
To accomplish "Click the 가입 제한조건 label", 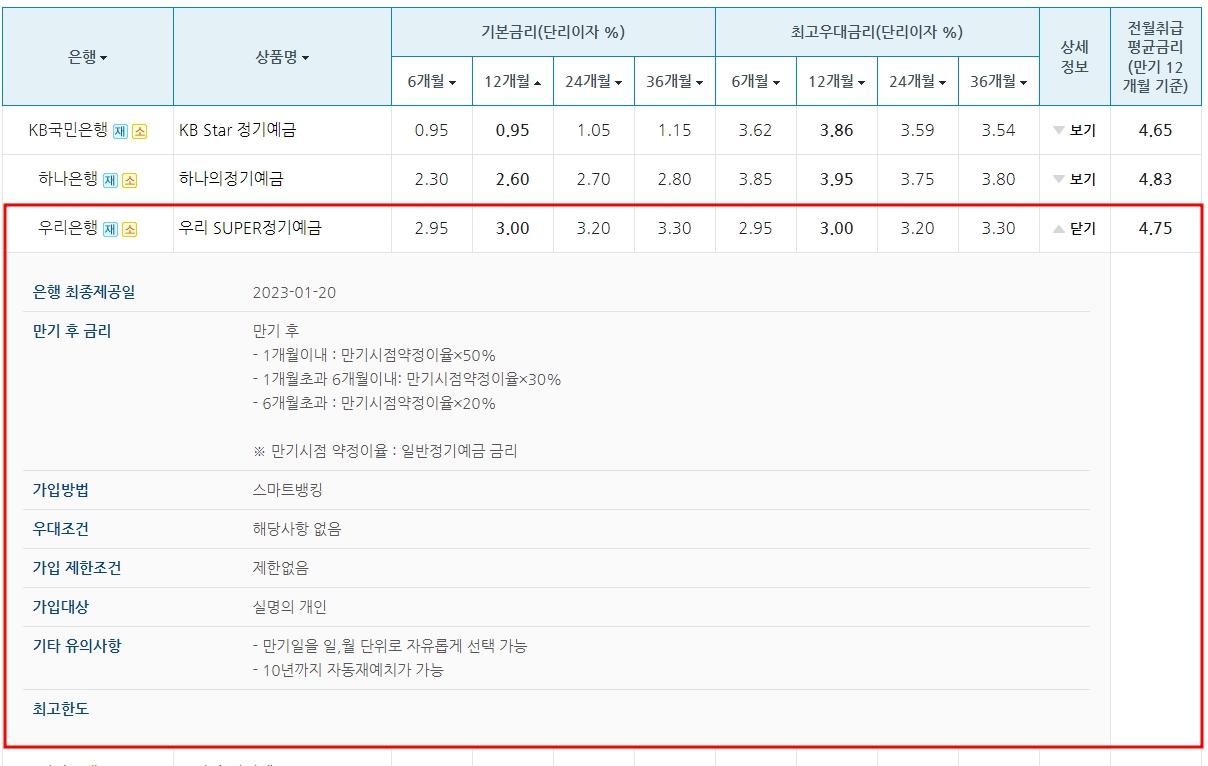I will coord(78,569).
